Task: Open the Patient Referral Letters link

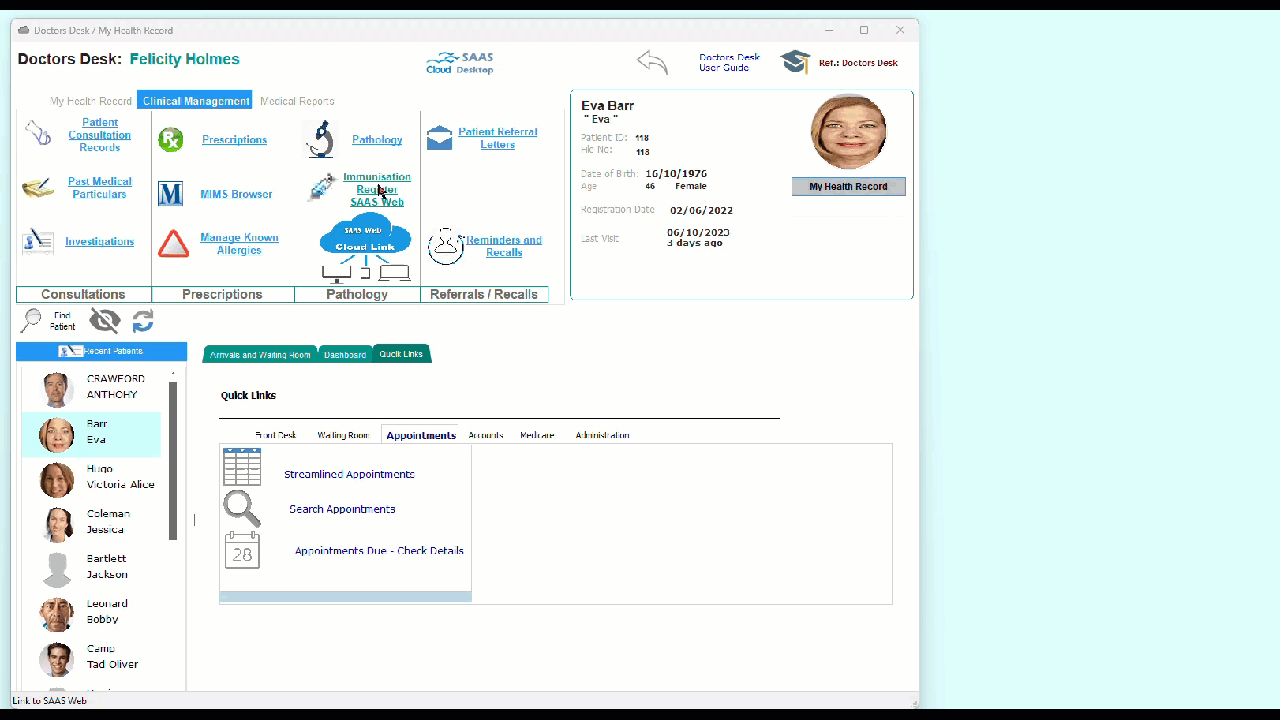Action: pyautogui.click(x=497, y=138)
